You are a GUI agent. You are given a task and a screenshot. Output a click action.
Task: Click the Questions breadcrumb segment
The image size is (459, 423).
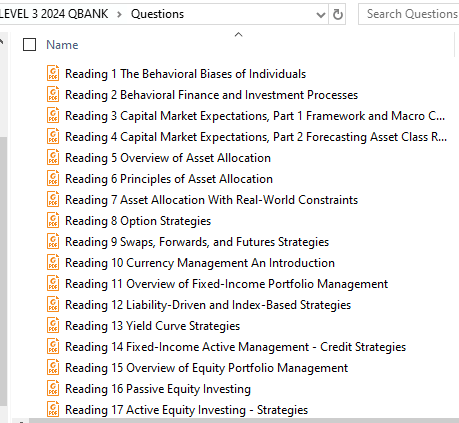[157, 14]
